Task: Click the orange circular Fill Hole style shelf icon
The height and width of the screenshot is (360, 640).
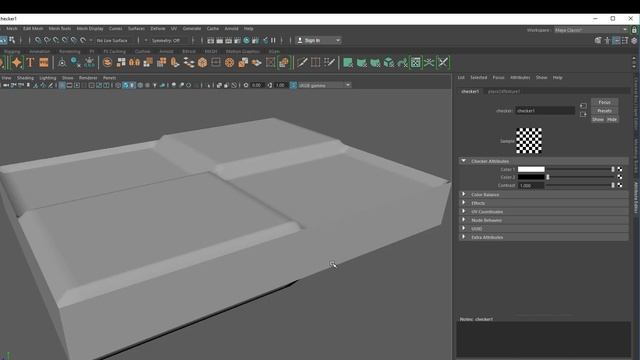Action: pos(229,62)
